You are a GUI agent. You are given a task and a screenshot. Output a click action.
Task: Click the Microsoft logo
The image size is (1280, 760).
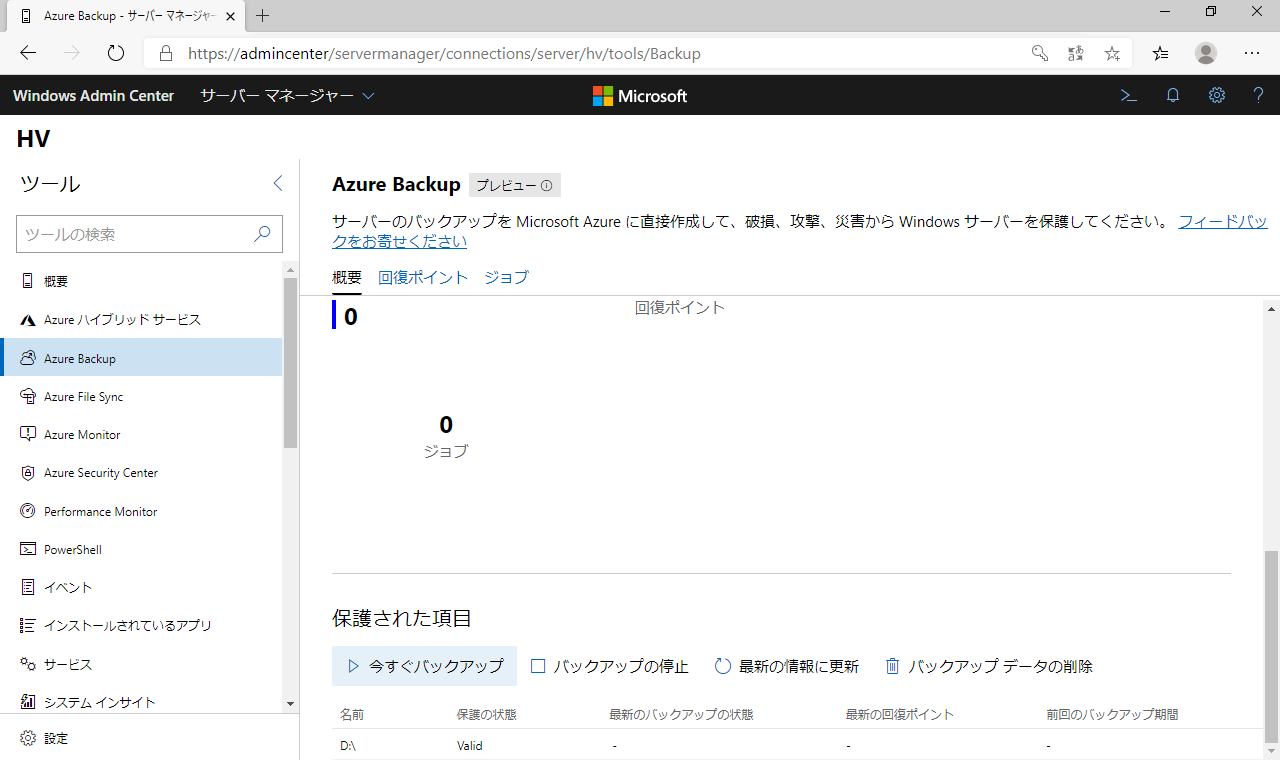[x=640, y=96]
